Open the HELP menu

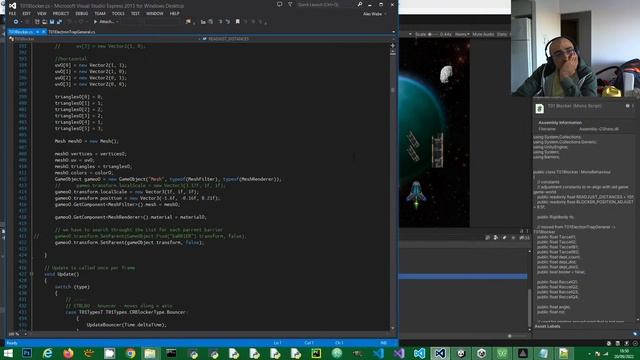pos(174,13)
